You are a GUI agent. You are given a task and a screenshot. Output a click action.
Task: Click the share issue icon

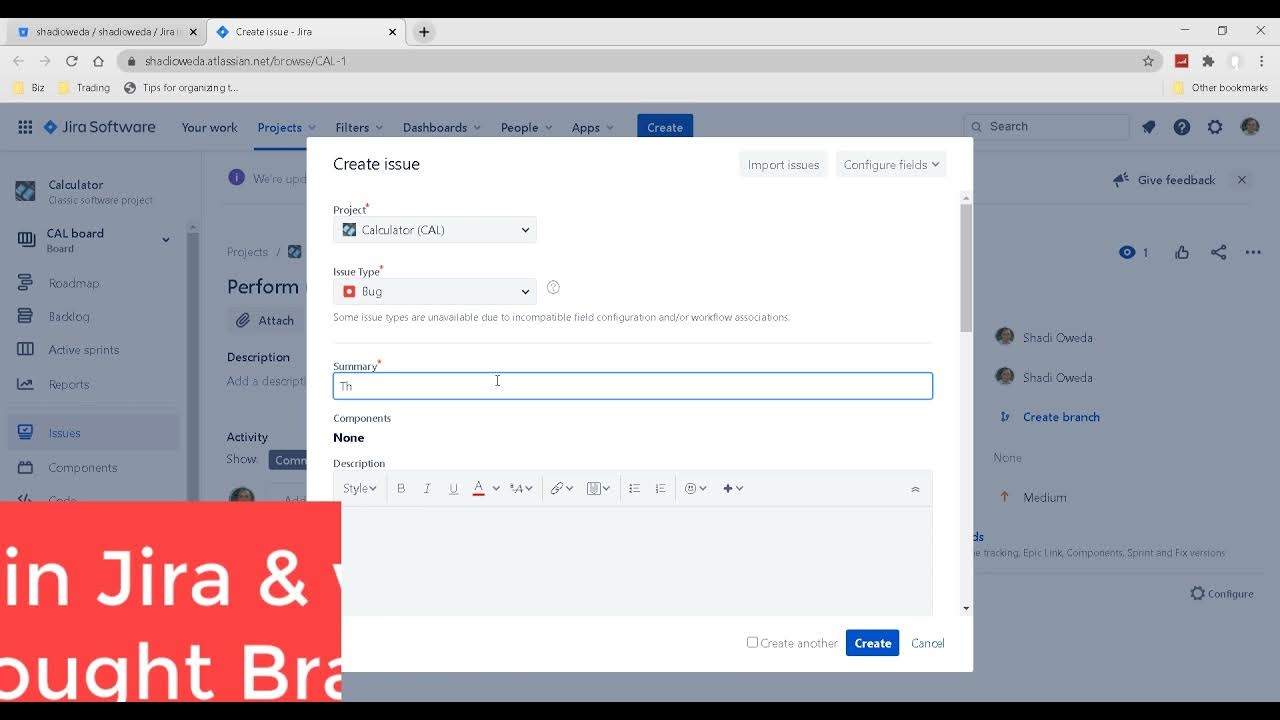point(1218,252)
